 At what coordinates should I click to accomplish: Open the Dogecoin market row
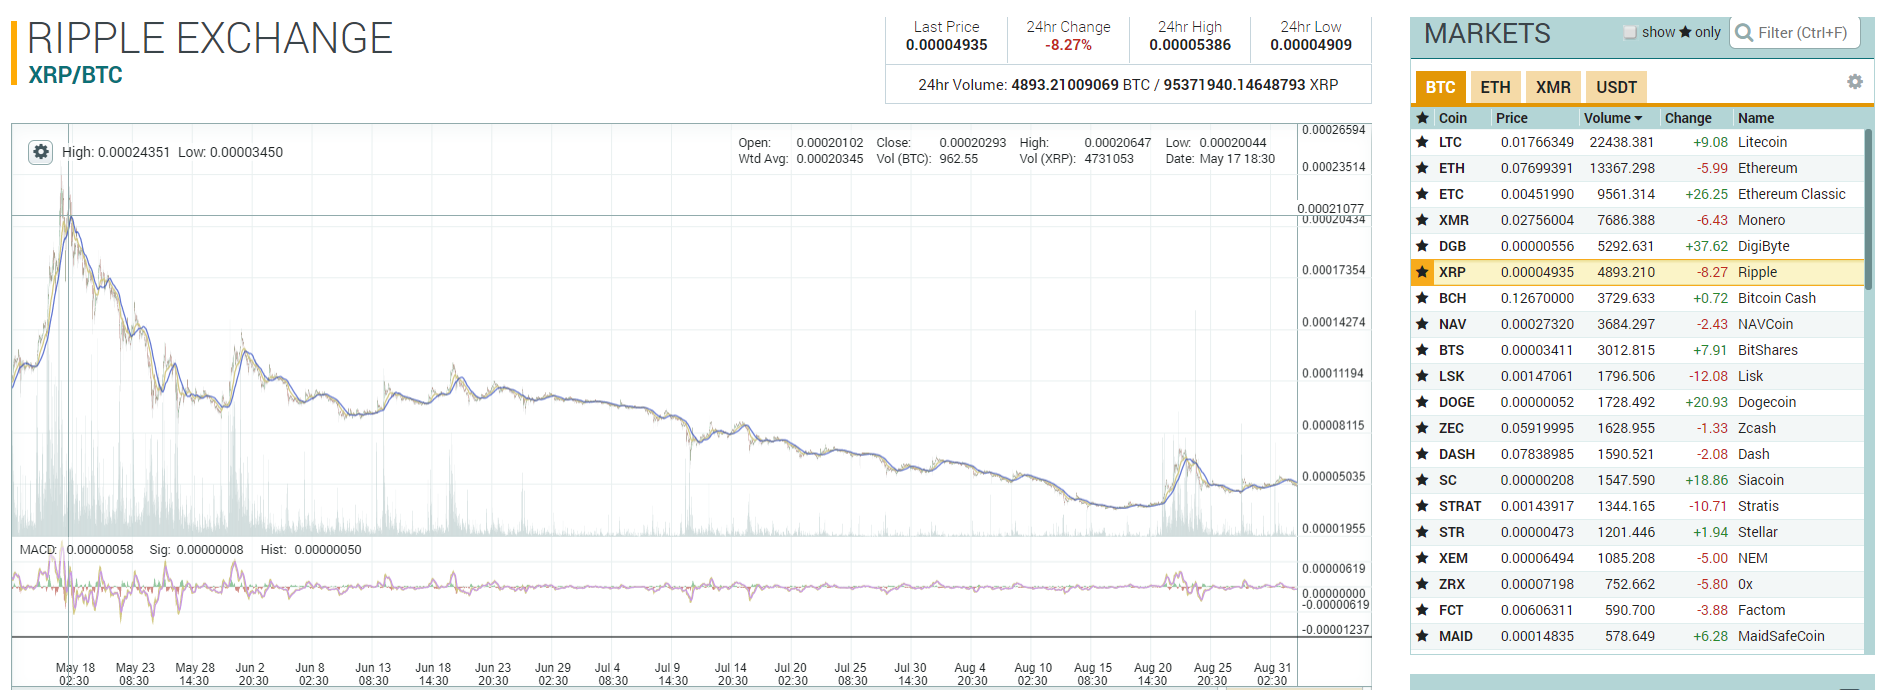1637,402
